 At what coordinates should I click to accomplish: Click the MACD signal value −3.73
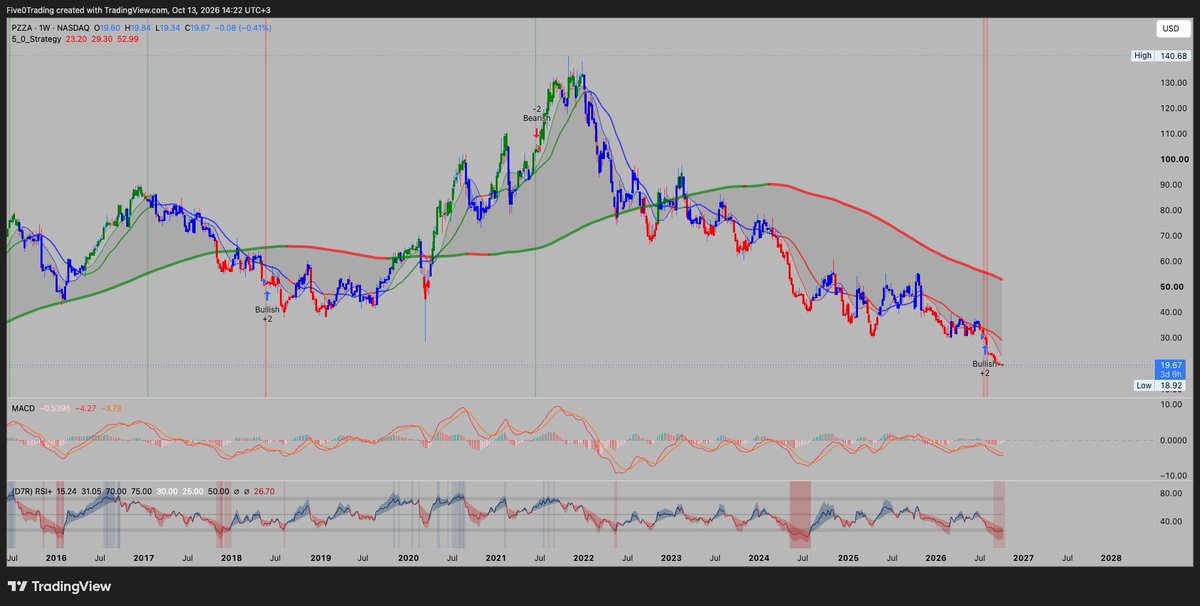pyautogui.click(x=110, y=410)
